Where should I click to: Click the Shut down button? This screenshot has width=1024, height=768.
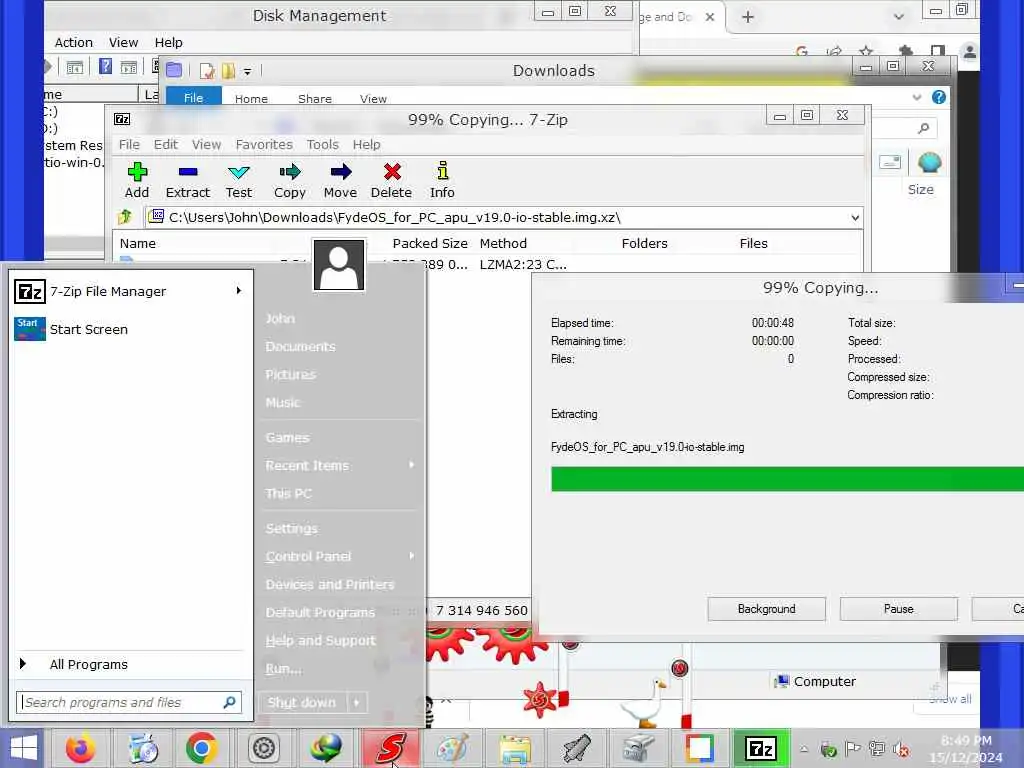(302, 703)
